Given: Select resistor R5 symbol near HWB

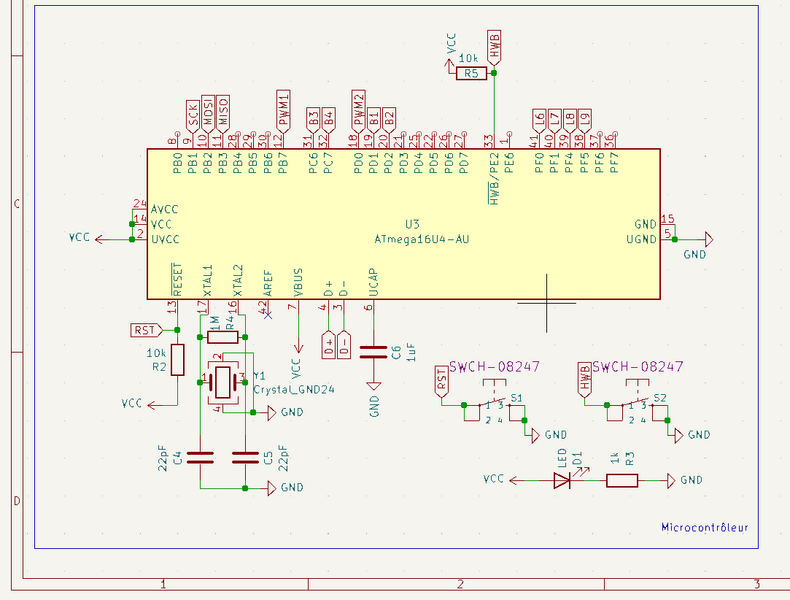Looking at the screenshot, I should point(472,74).
